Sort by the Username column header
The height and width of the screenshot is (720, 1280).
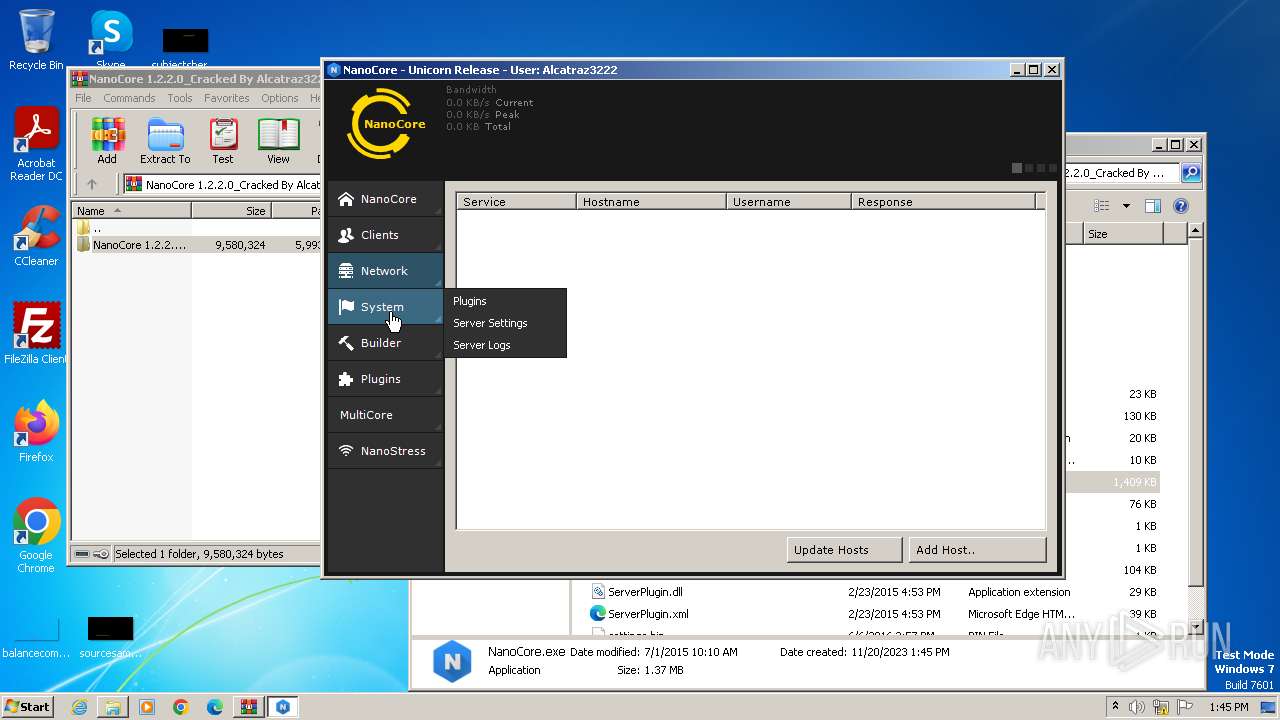pyautogui.click(x=789, y=202)
